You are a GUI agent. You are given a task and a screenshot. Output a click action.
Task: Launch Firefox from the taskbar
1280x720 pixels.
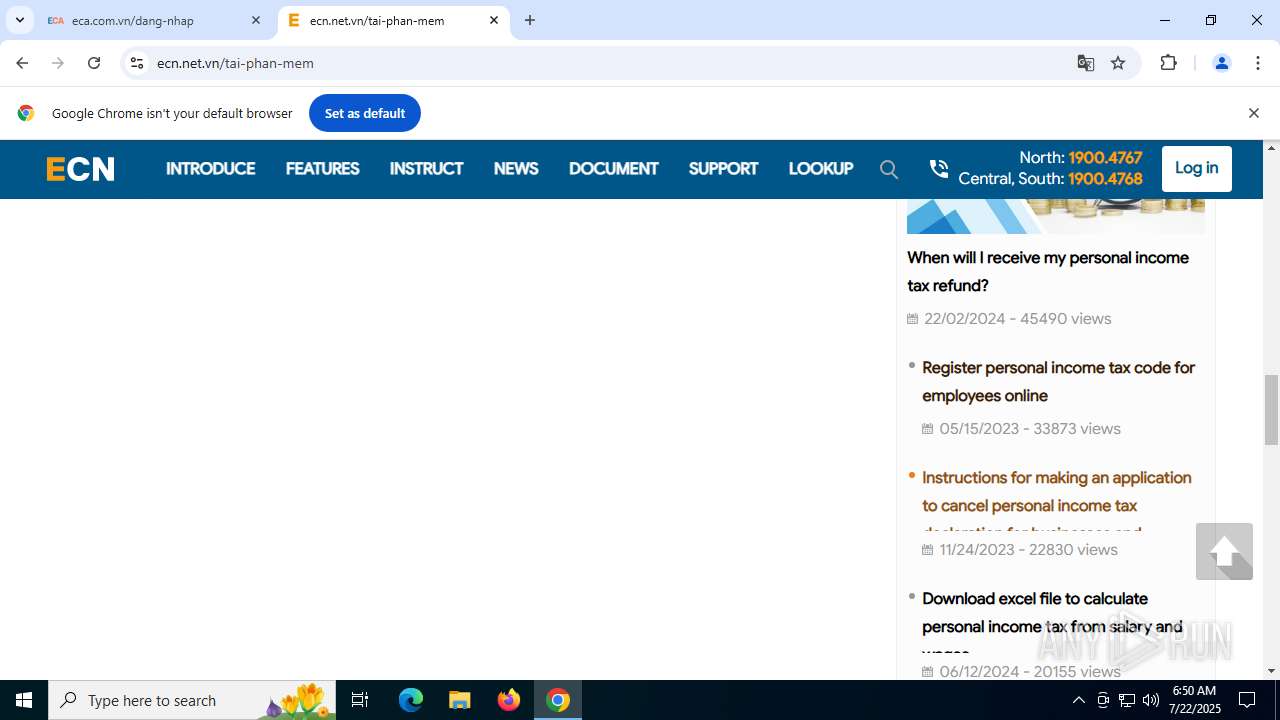pos(509,700)
